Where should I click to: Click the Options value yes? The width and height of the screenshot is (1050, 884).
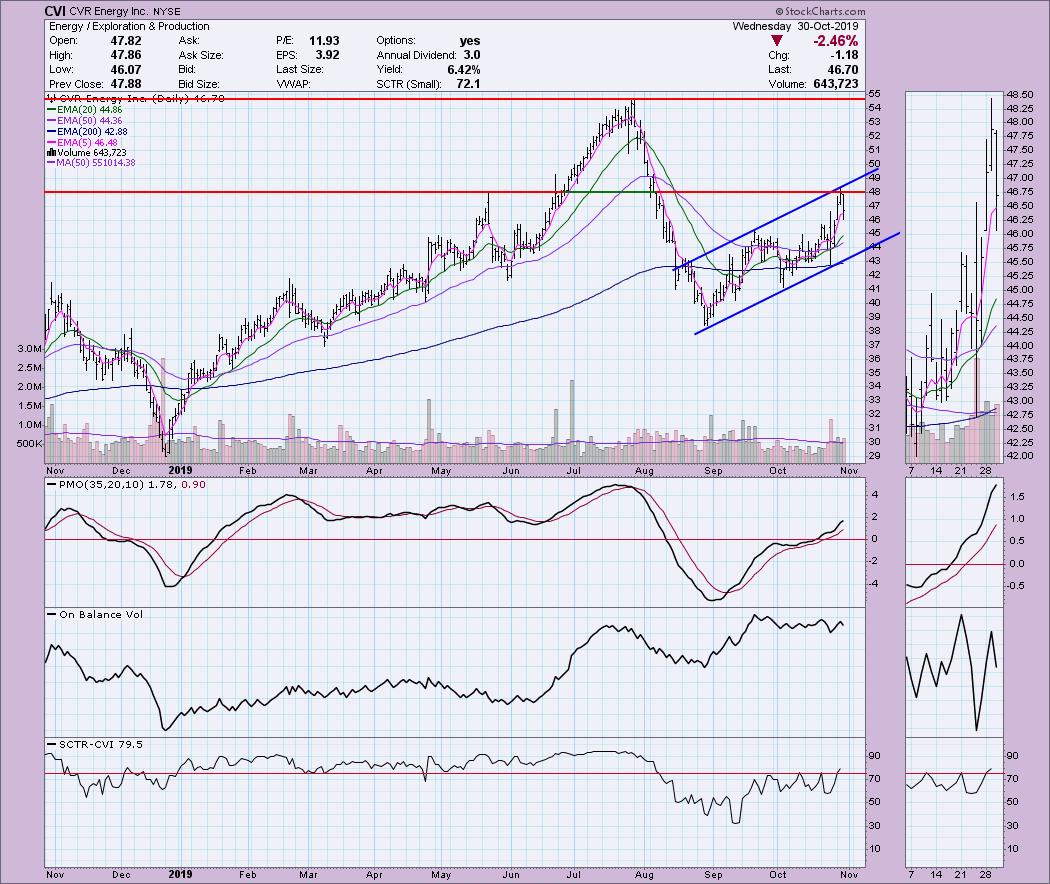click(x=470, y=40)
